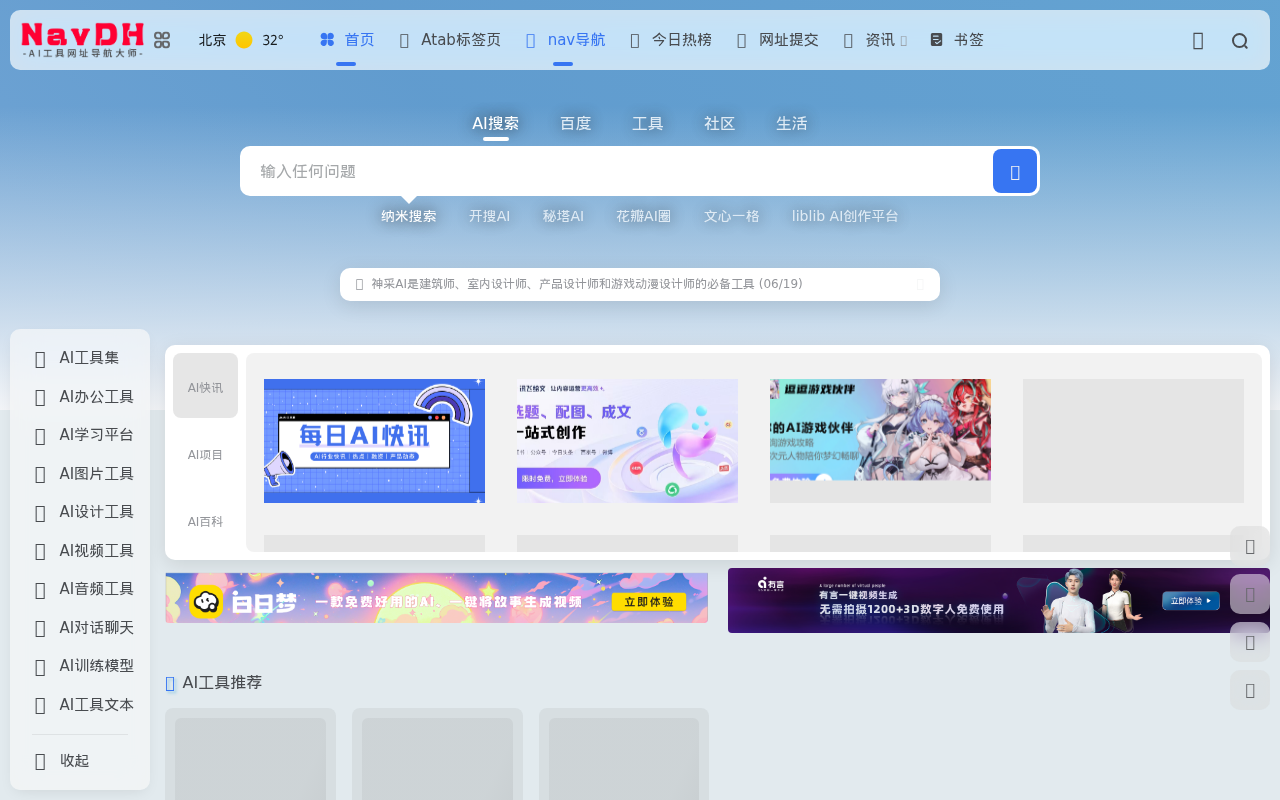The width and height of the screenshot is (1280, 800).
Task: Click the apps grid icon beside the NavDH logo
Action: point(162,39)
